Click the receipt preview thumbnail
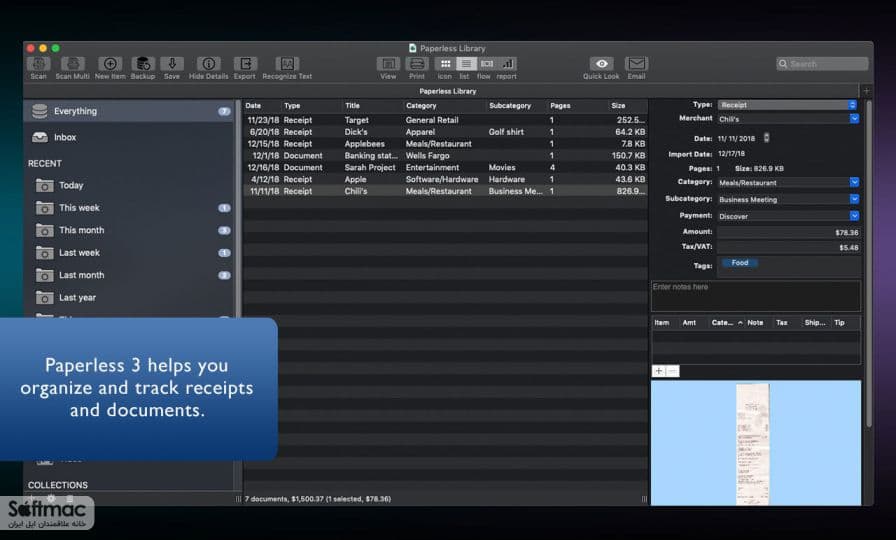The width and height of the screenshot is (896, 540). 753,444
